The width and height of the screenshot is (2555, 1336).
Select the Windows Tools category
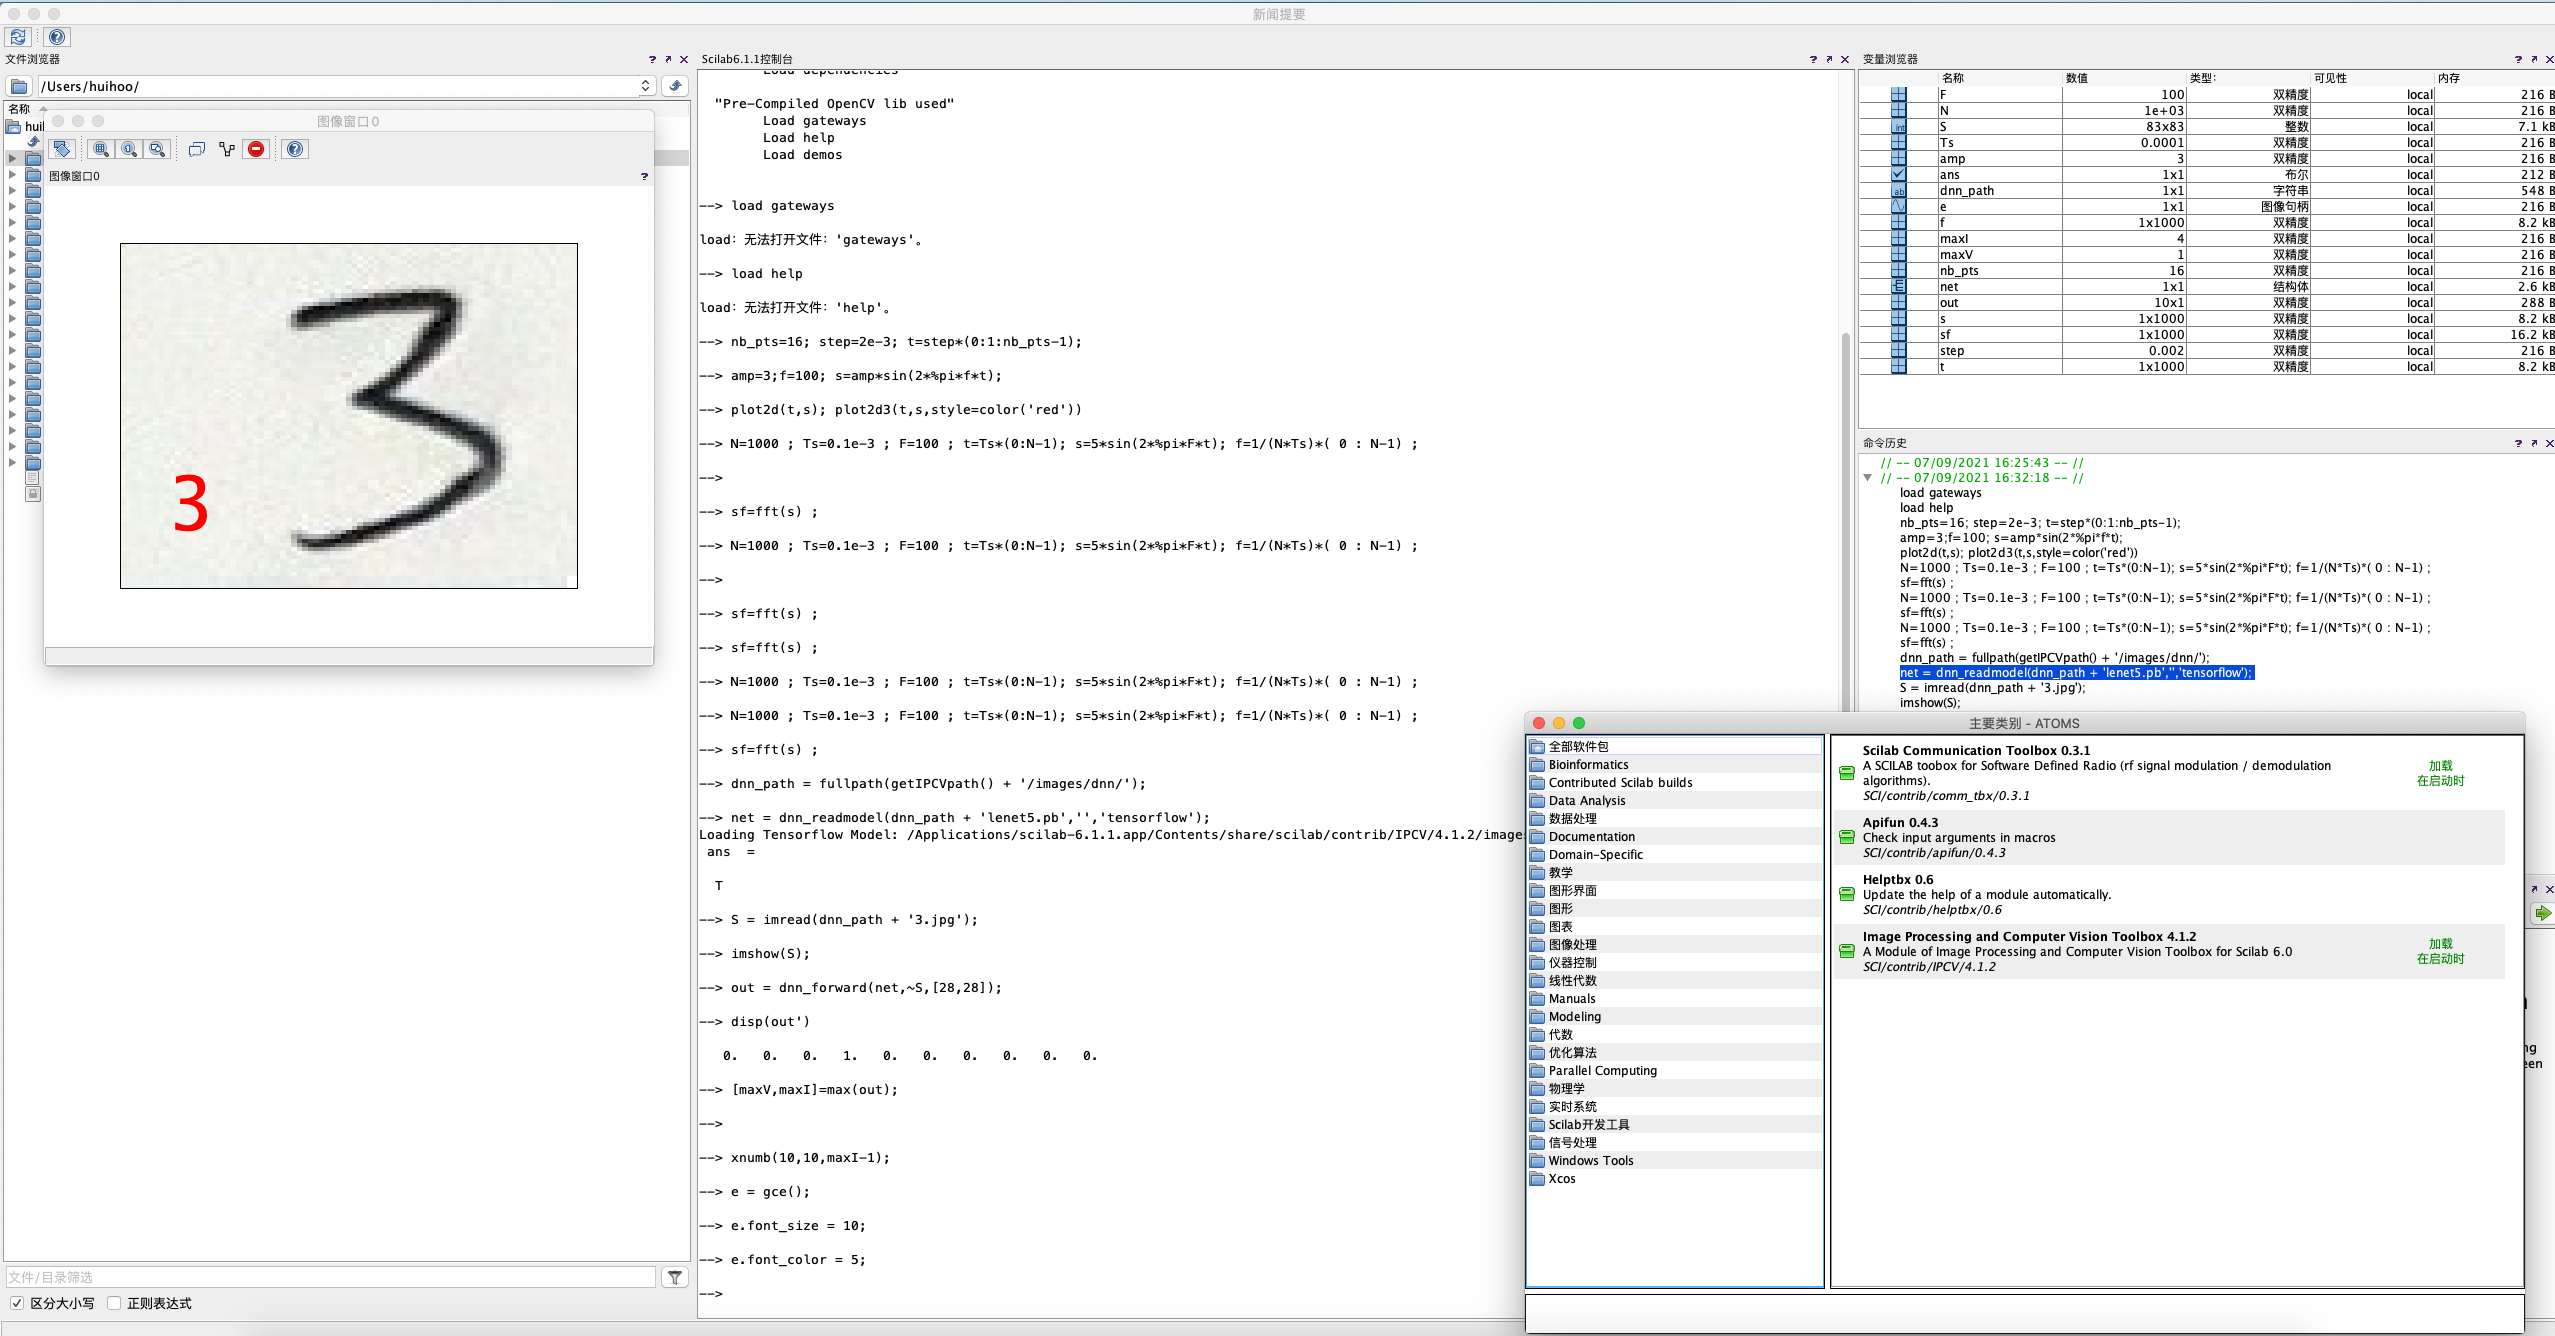point(1590,1161)
